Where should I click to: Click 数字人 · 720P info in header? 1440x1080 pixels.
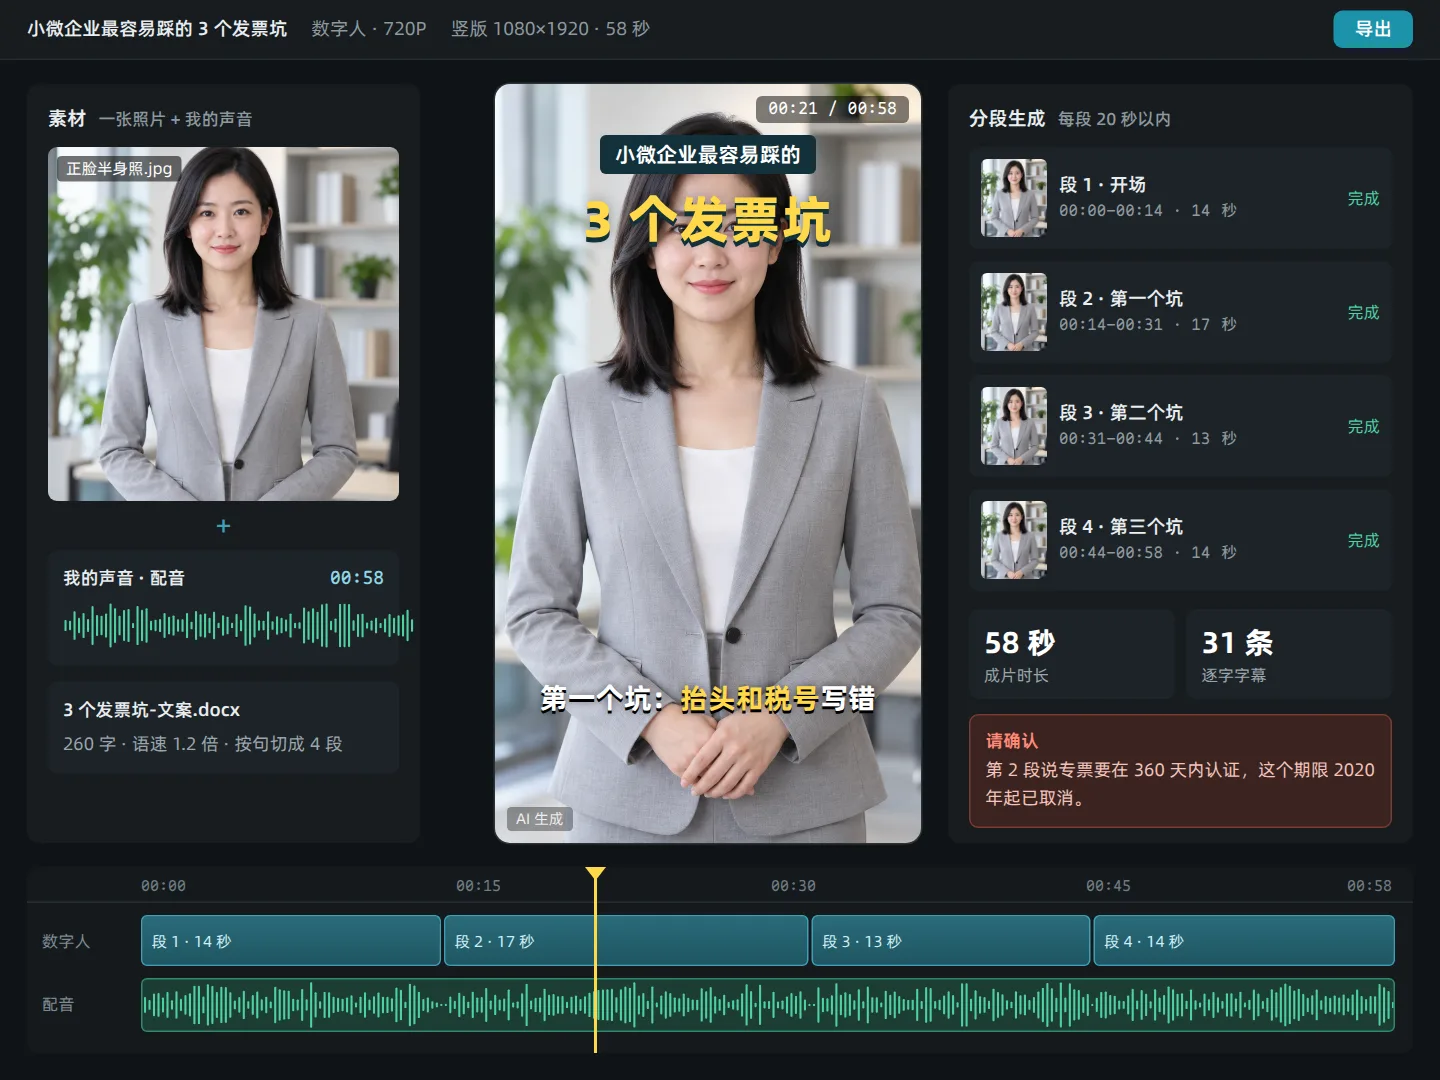(x=369, y=29)
